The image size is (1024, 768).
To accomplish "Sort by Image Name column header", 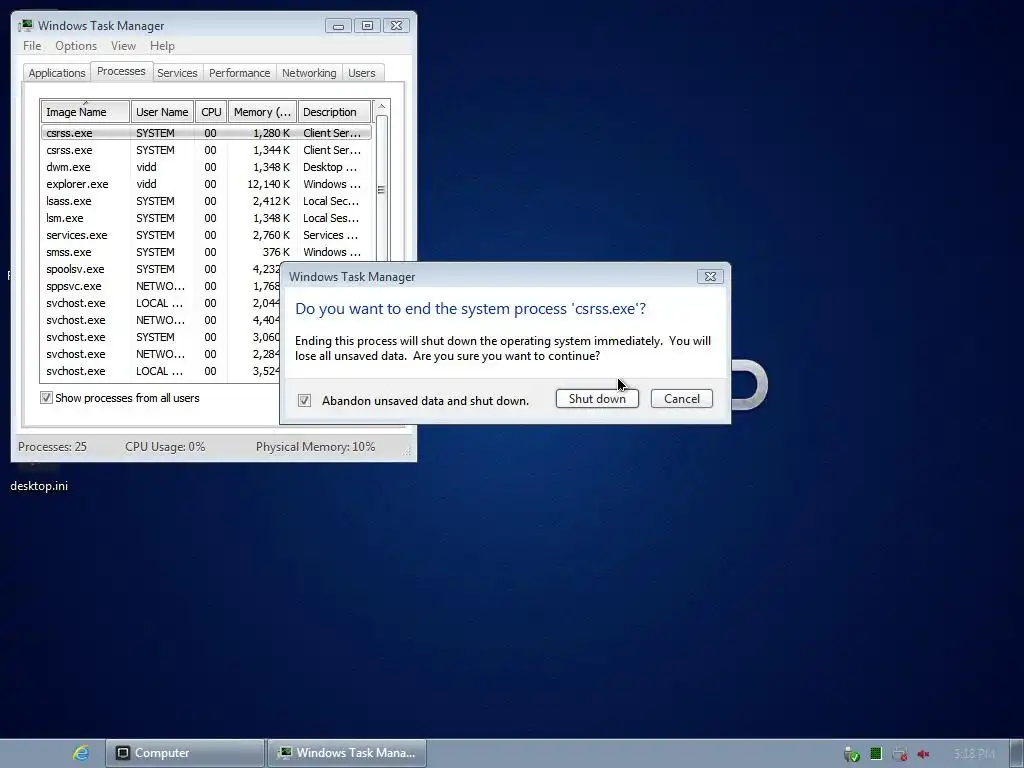I will [x=85, y=112].
